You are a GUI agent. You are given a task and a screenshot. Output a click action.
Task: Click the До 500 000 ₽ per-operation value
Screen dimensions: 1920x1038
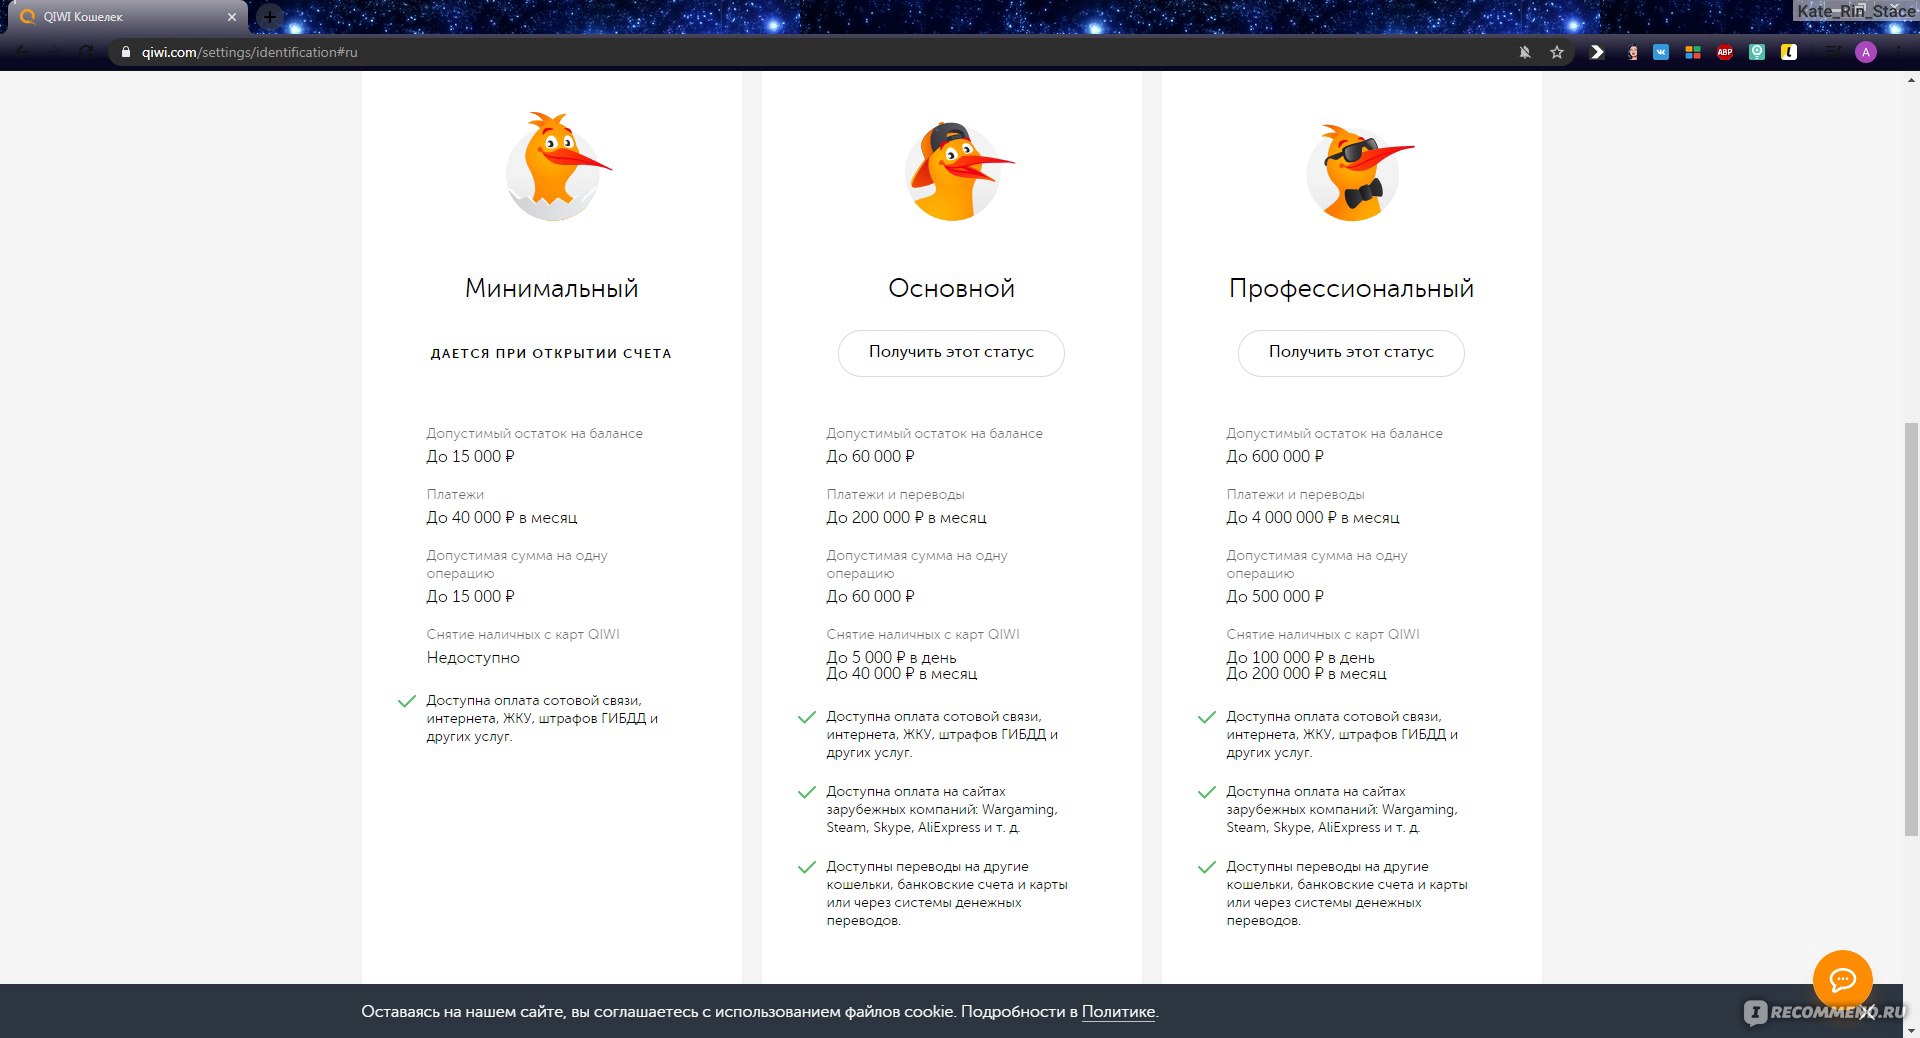coord(1275,597)
